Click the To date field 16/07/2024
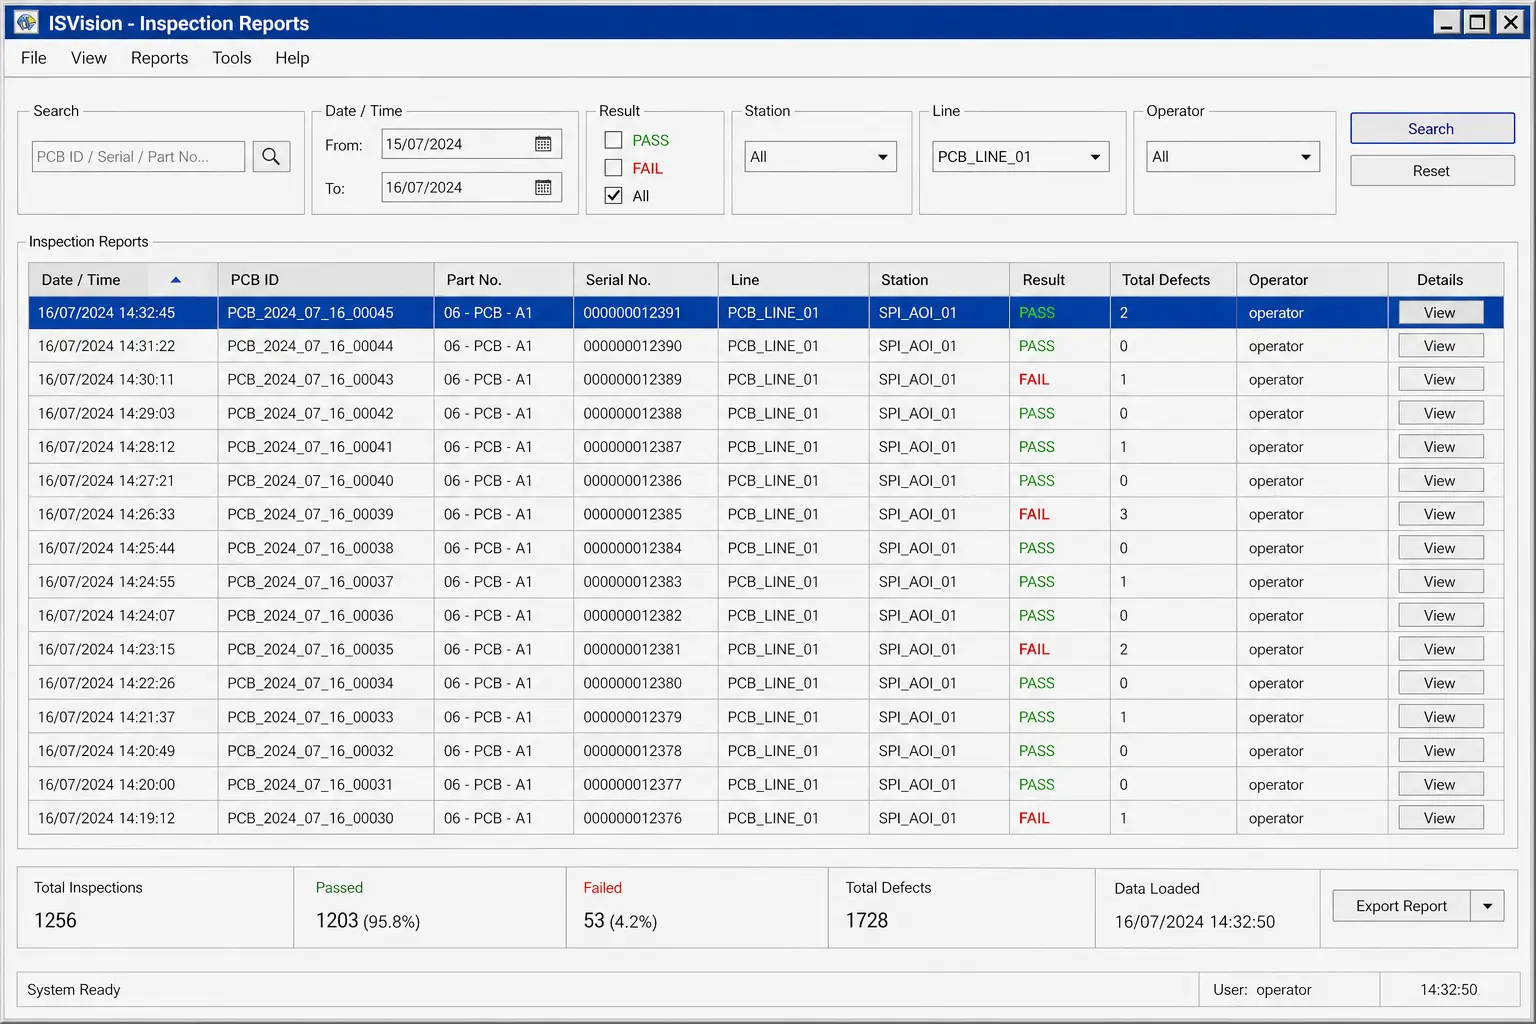 click(471, 187)
